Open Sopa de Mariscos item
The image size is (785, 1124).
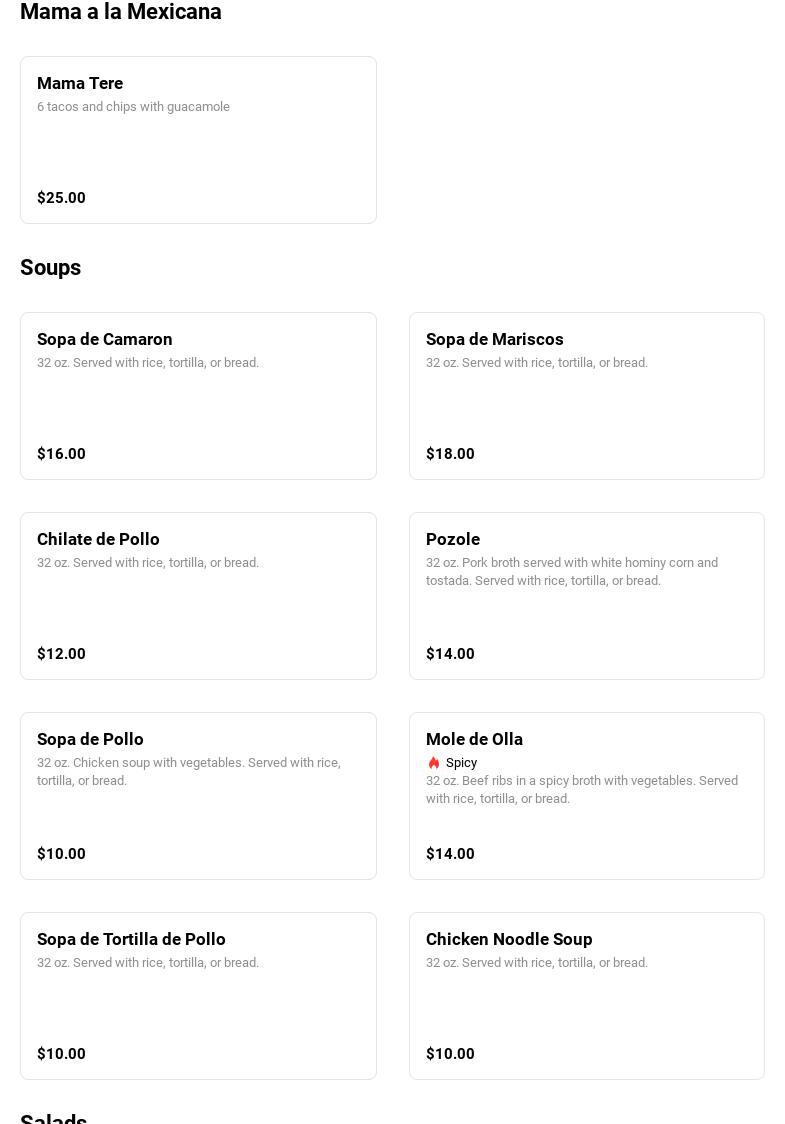[586, 396]
